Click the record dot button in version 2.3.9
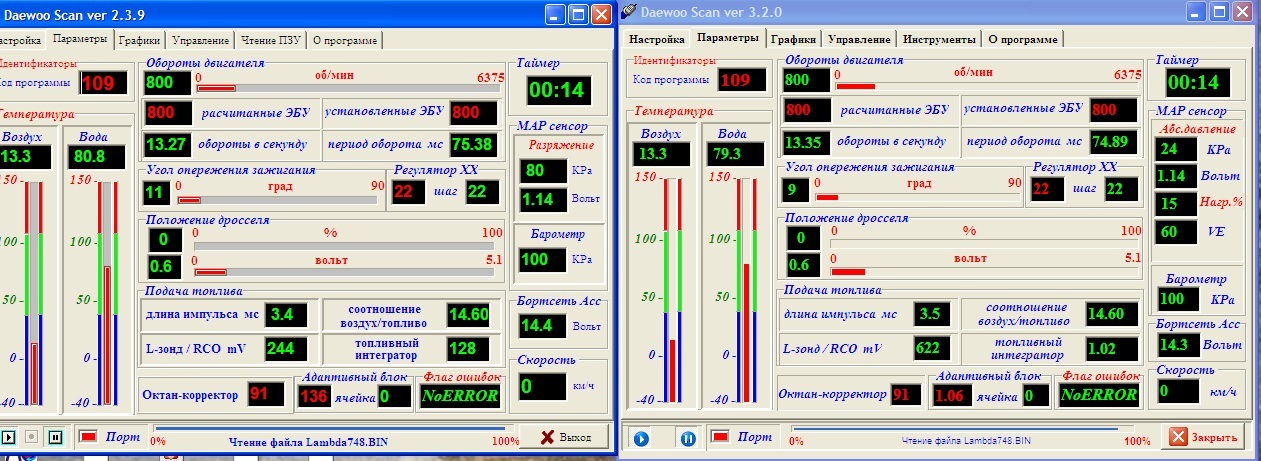This screenshot has height=461, width=1261. 31,437
